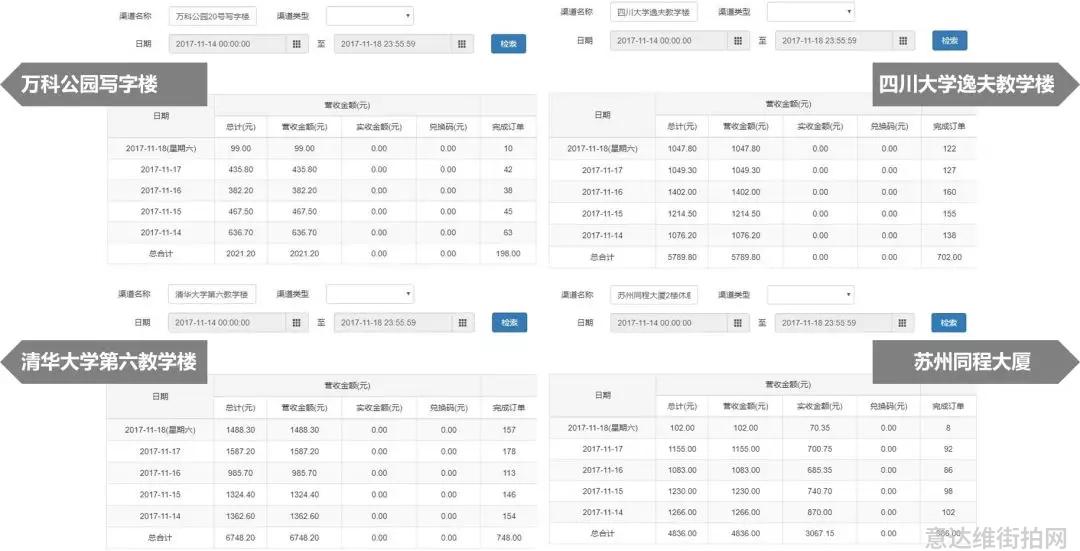The image size is (1080, 551).
Task: Select order count 748.00 in 清华大学 total row
Action: pos(508,538)
